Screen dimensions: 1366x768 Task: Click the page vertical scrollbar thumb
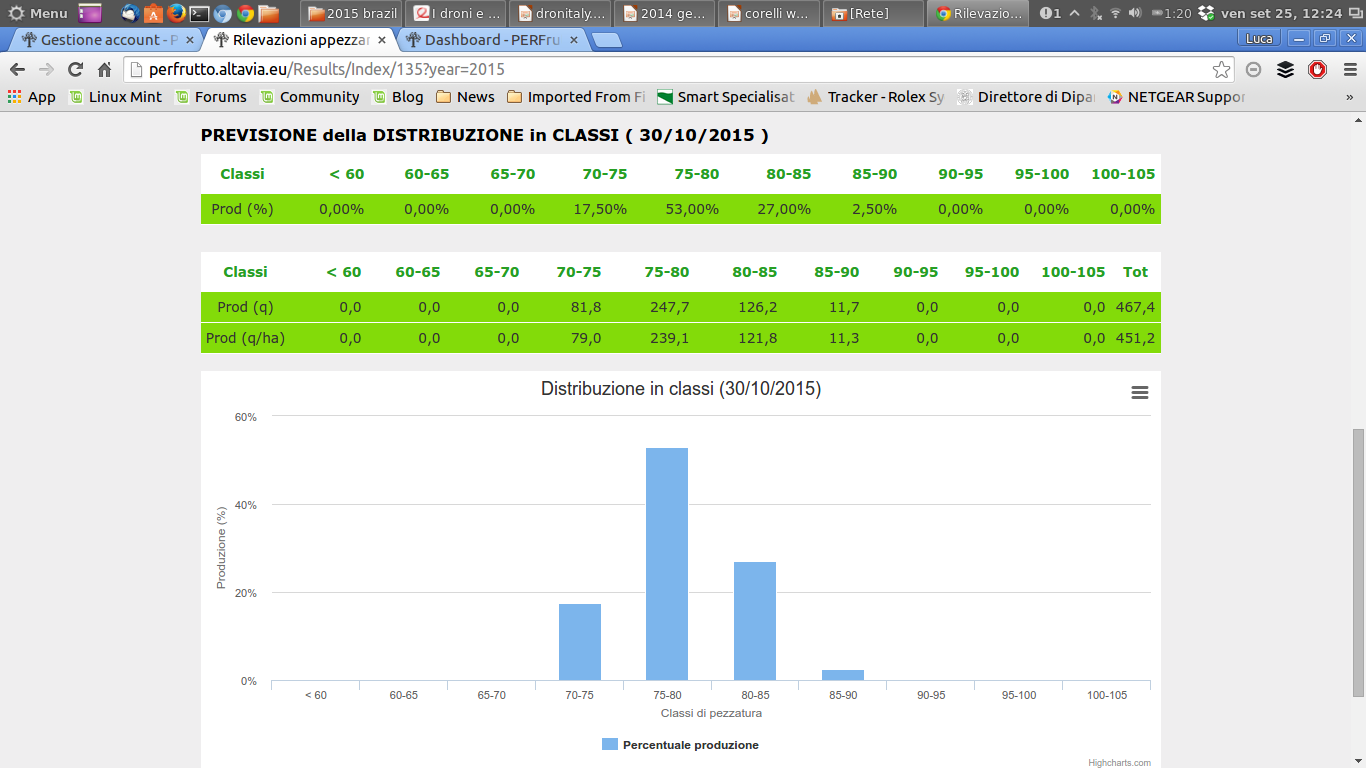[1358, 563]
